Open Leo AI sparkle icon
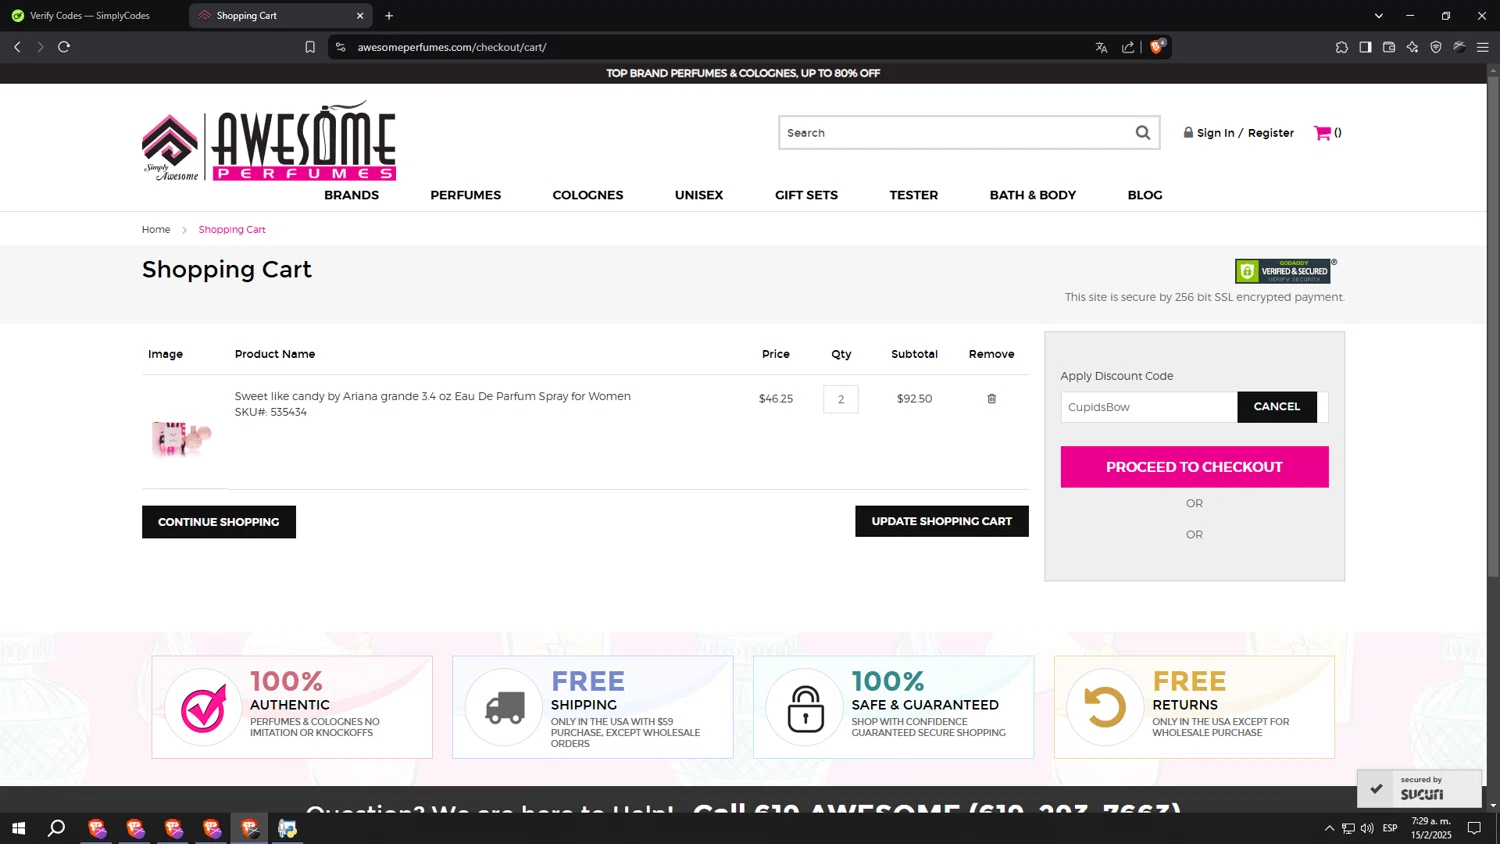 coord(1412,47)
